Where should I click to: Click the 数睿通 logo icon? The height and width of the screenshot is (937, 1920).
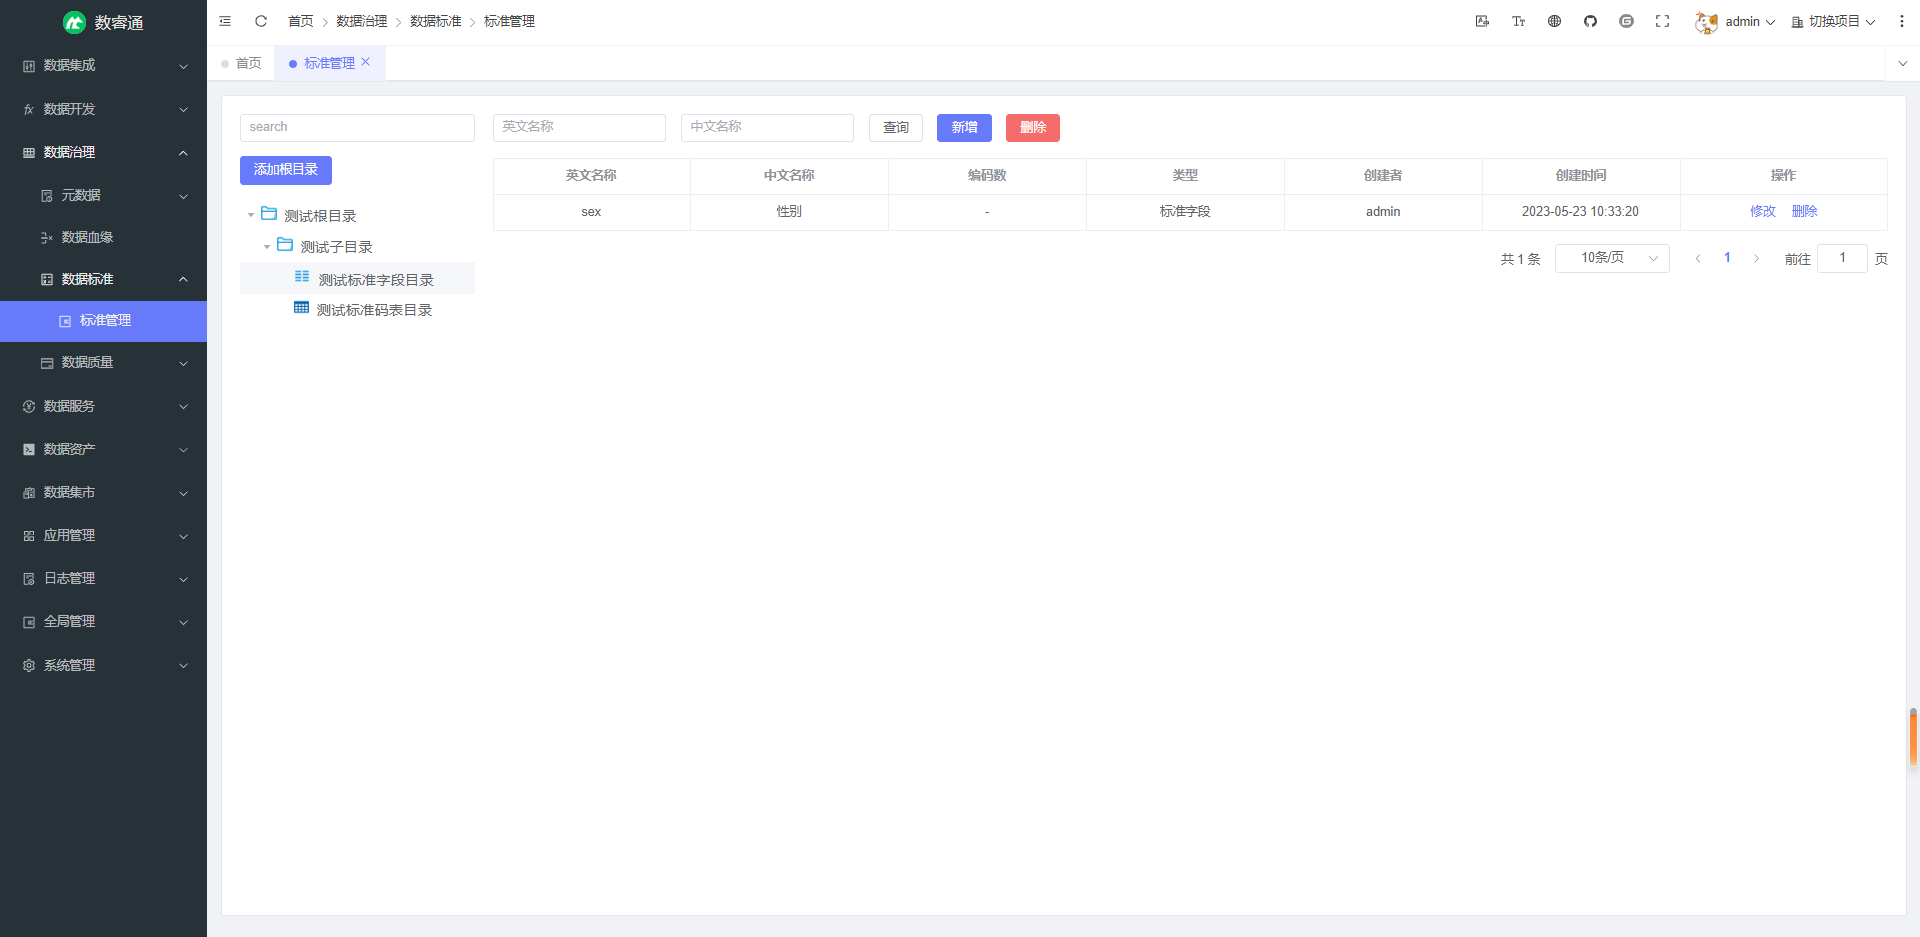tap(74, 22)
